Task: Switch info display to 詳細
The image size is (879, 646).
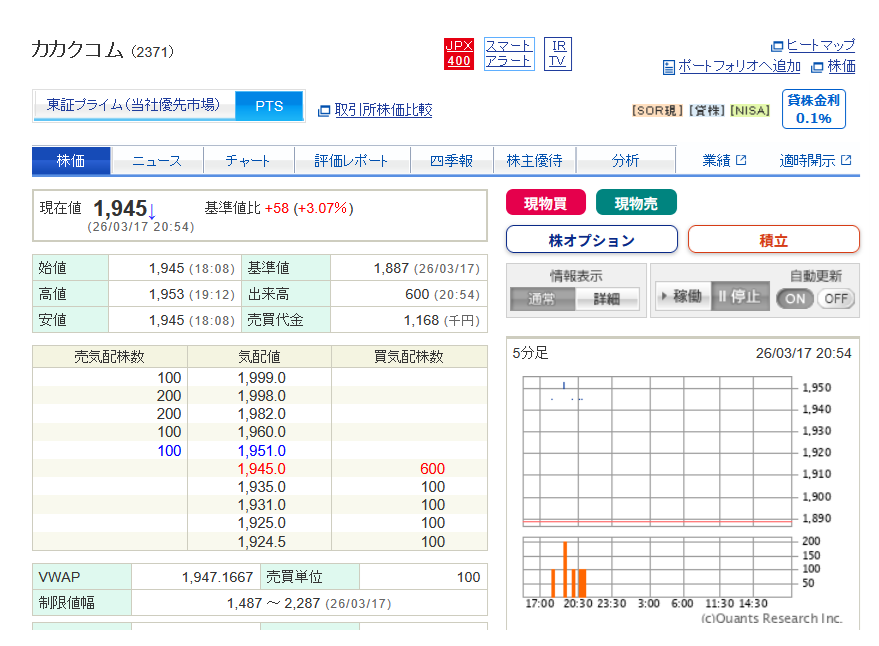Action: [606, 298]
